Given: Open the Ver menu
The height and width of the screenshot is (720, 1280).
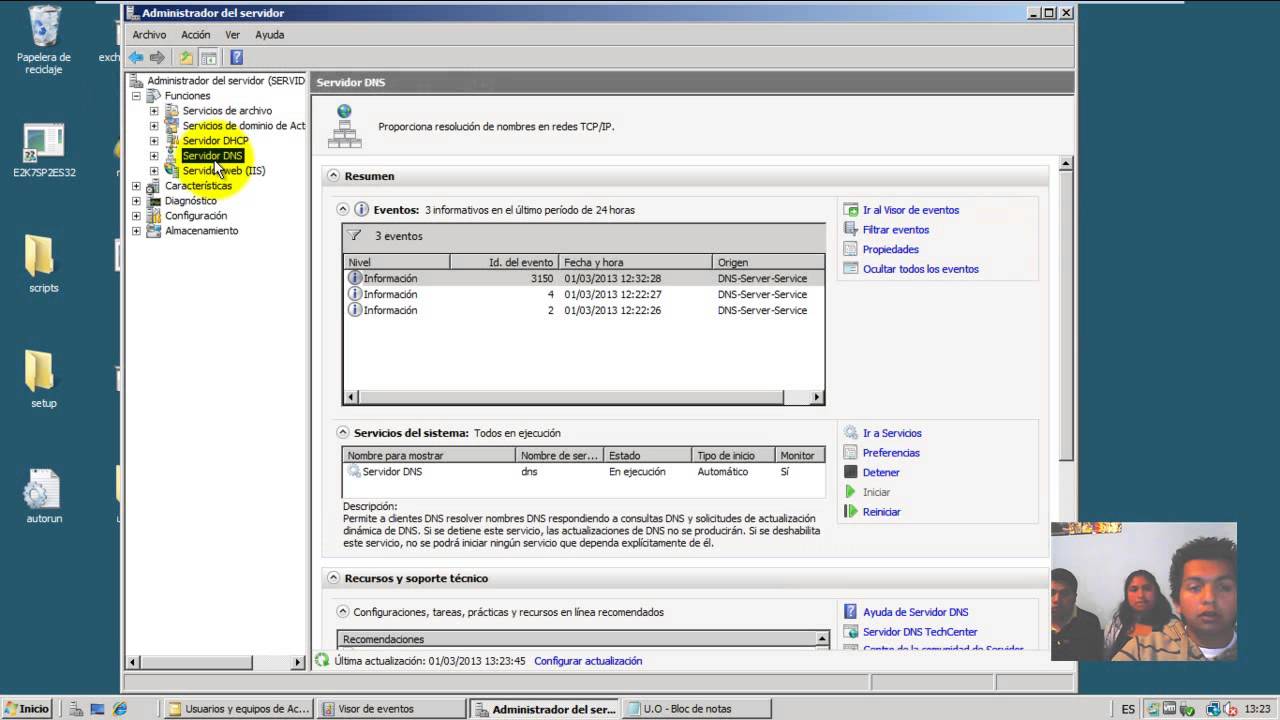Looking at the screenshot, I should click(x=232, y=34).
